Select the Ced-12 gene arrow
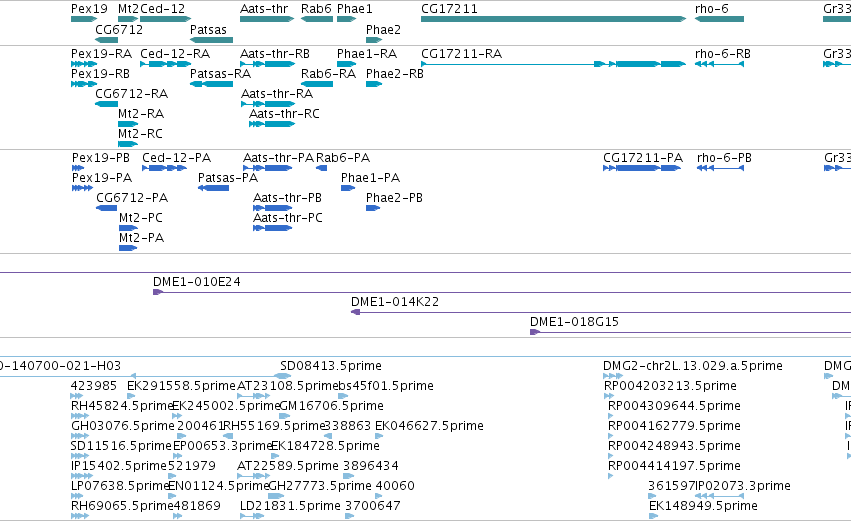The height and width of the screenshot is (521, 851). pos(166,19)
